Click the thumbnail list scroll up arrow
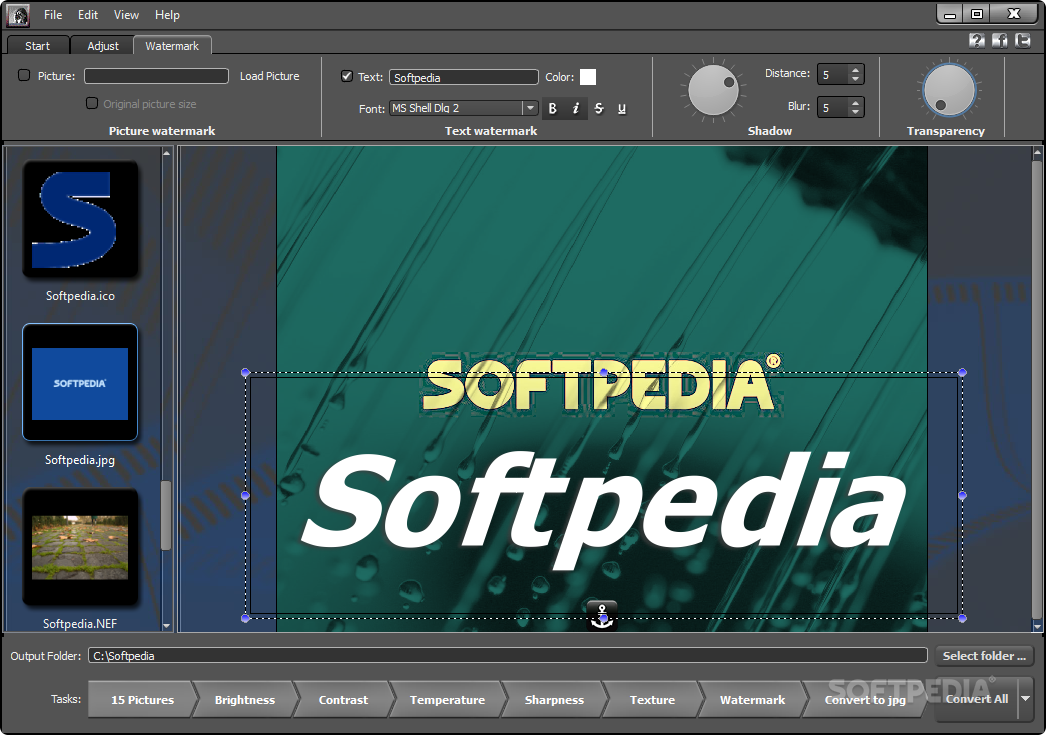 [x=166, y=153]
